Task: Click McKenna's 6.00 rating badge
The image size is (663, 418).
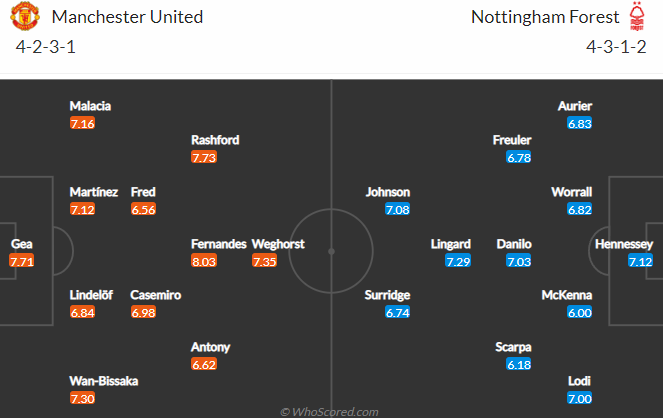Action: pyautogui.click(x=579, y=312)
